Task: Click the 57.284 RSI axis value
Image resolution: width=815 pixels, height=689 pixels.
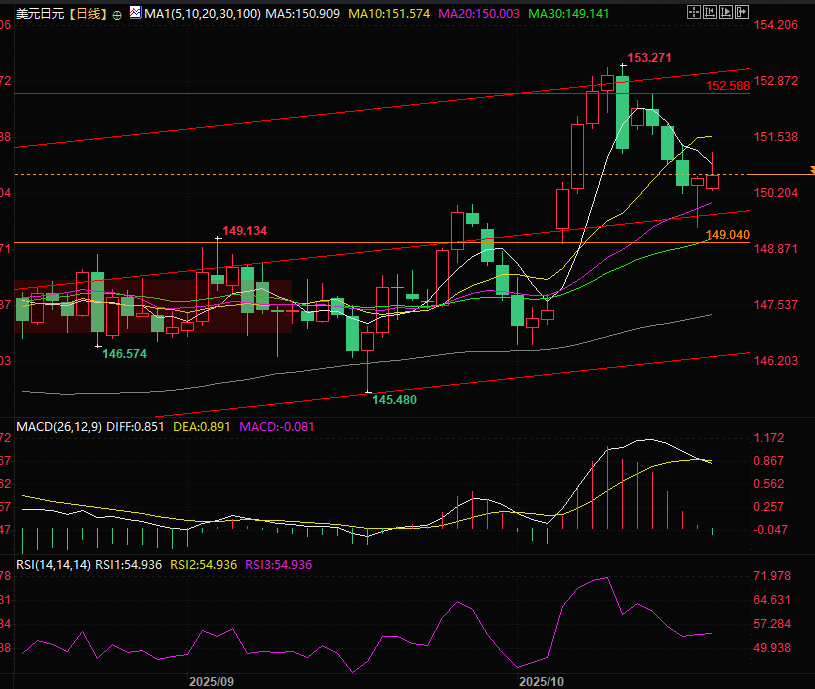Action: pyautogui.click(x=772, y=624)
